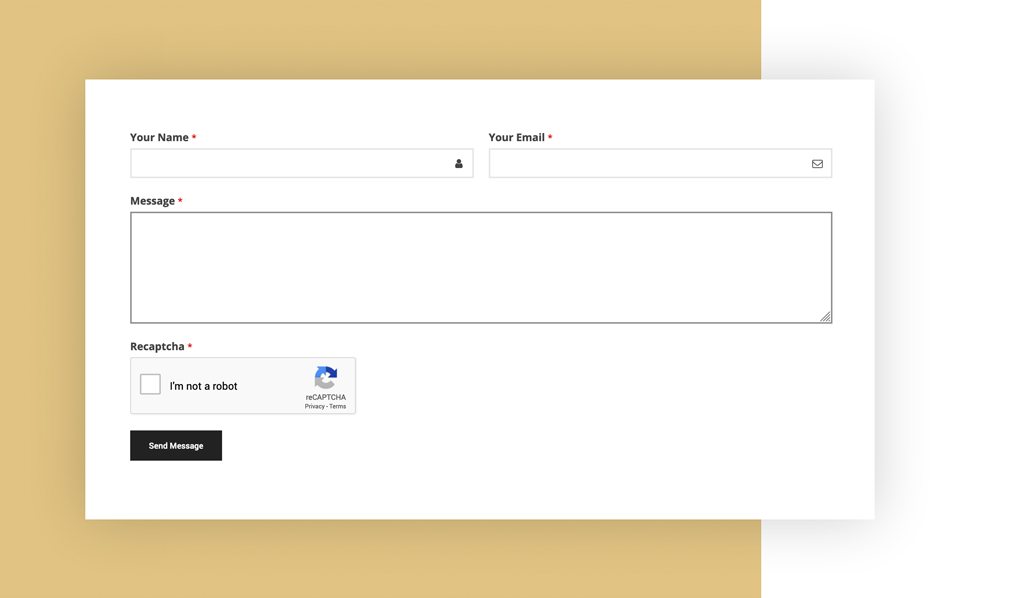Select the user silhouette inside Your Name input
The image size is (1024, 598).
458,163
